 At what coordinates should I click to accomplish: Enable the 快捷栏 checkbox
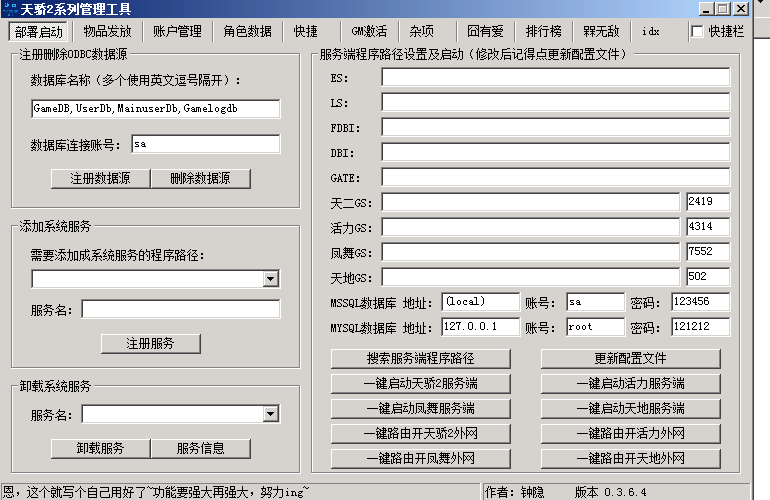coord(698,32)
